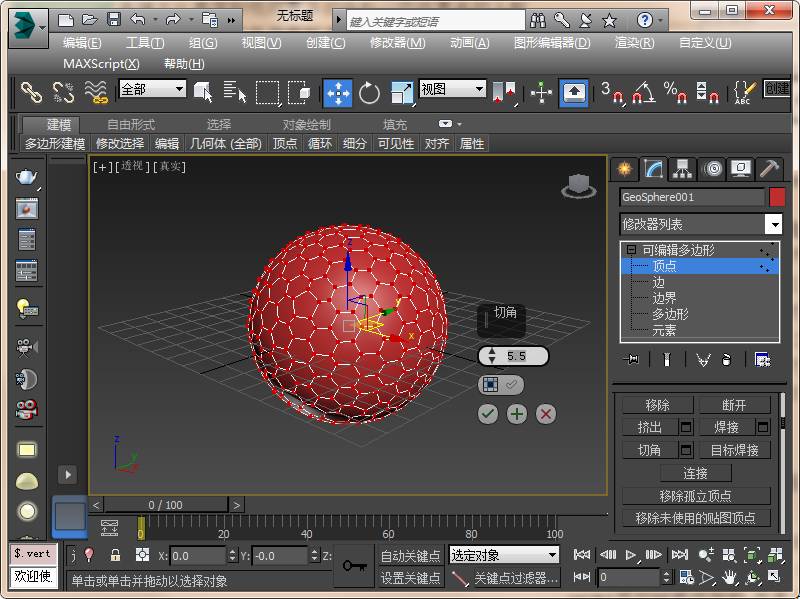
Task: Click the Select Object arrow tool
Action: pyautogui.click(x=204, y=93)
